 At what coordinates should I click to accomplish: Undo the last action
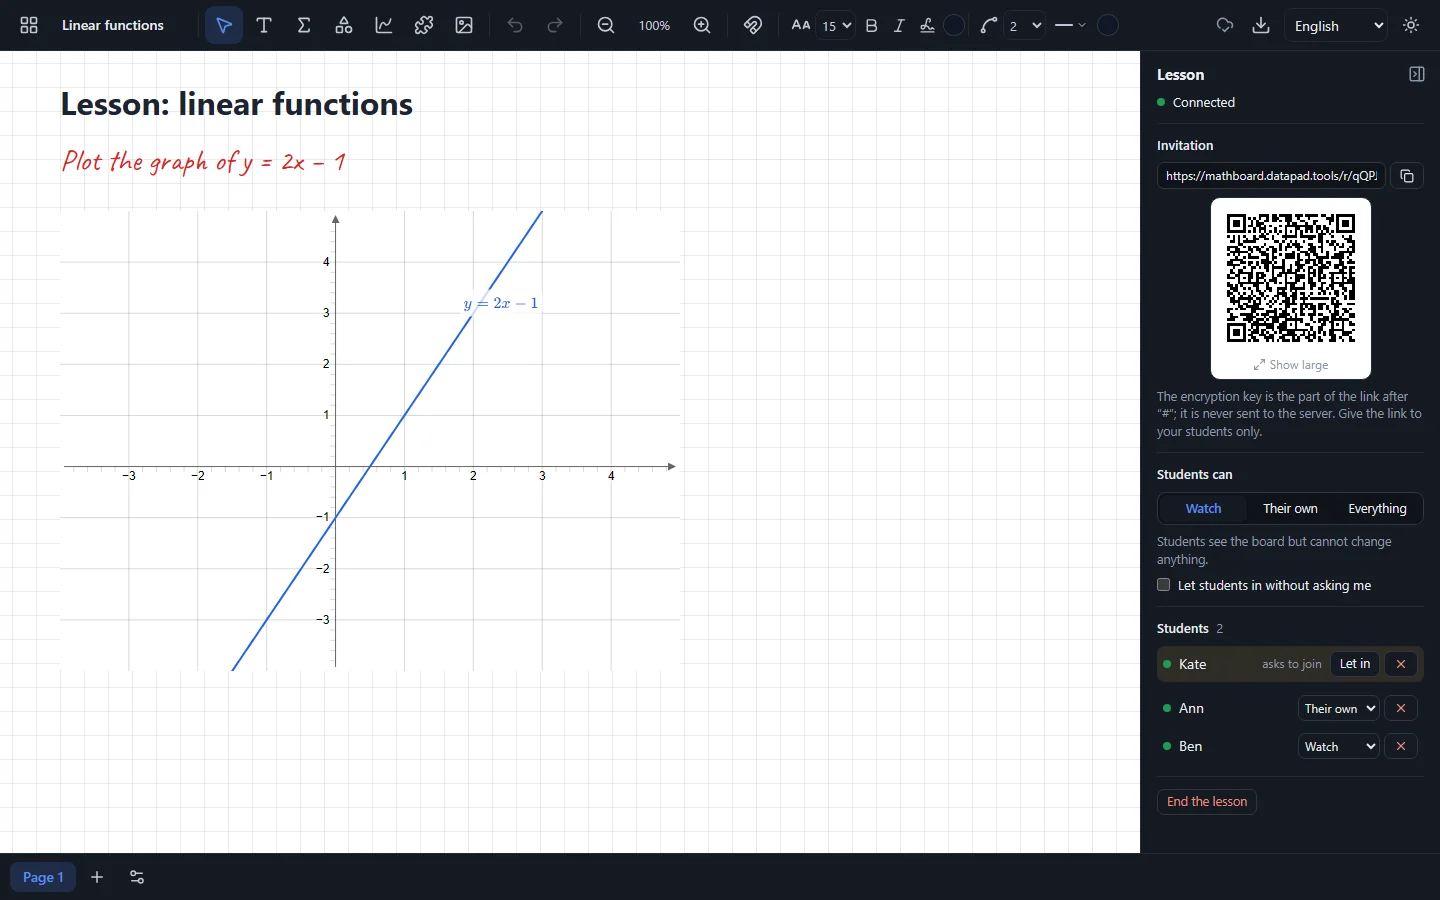point(515,25)
